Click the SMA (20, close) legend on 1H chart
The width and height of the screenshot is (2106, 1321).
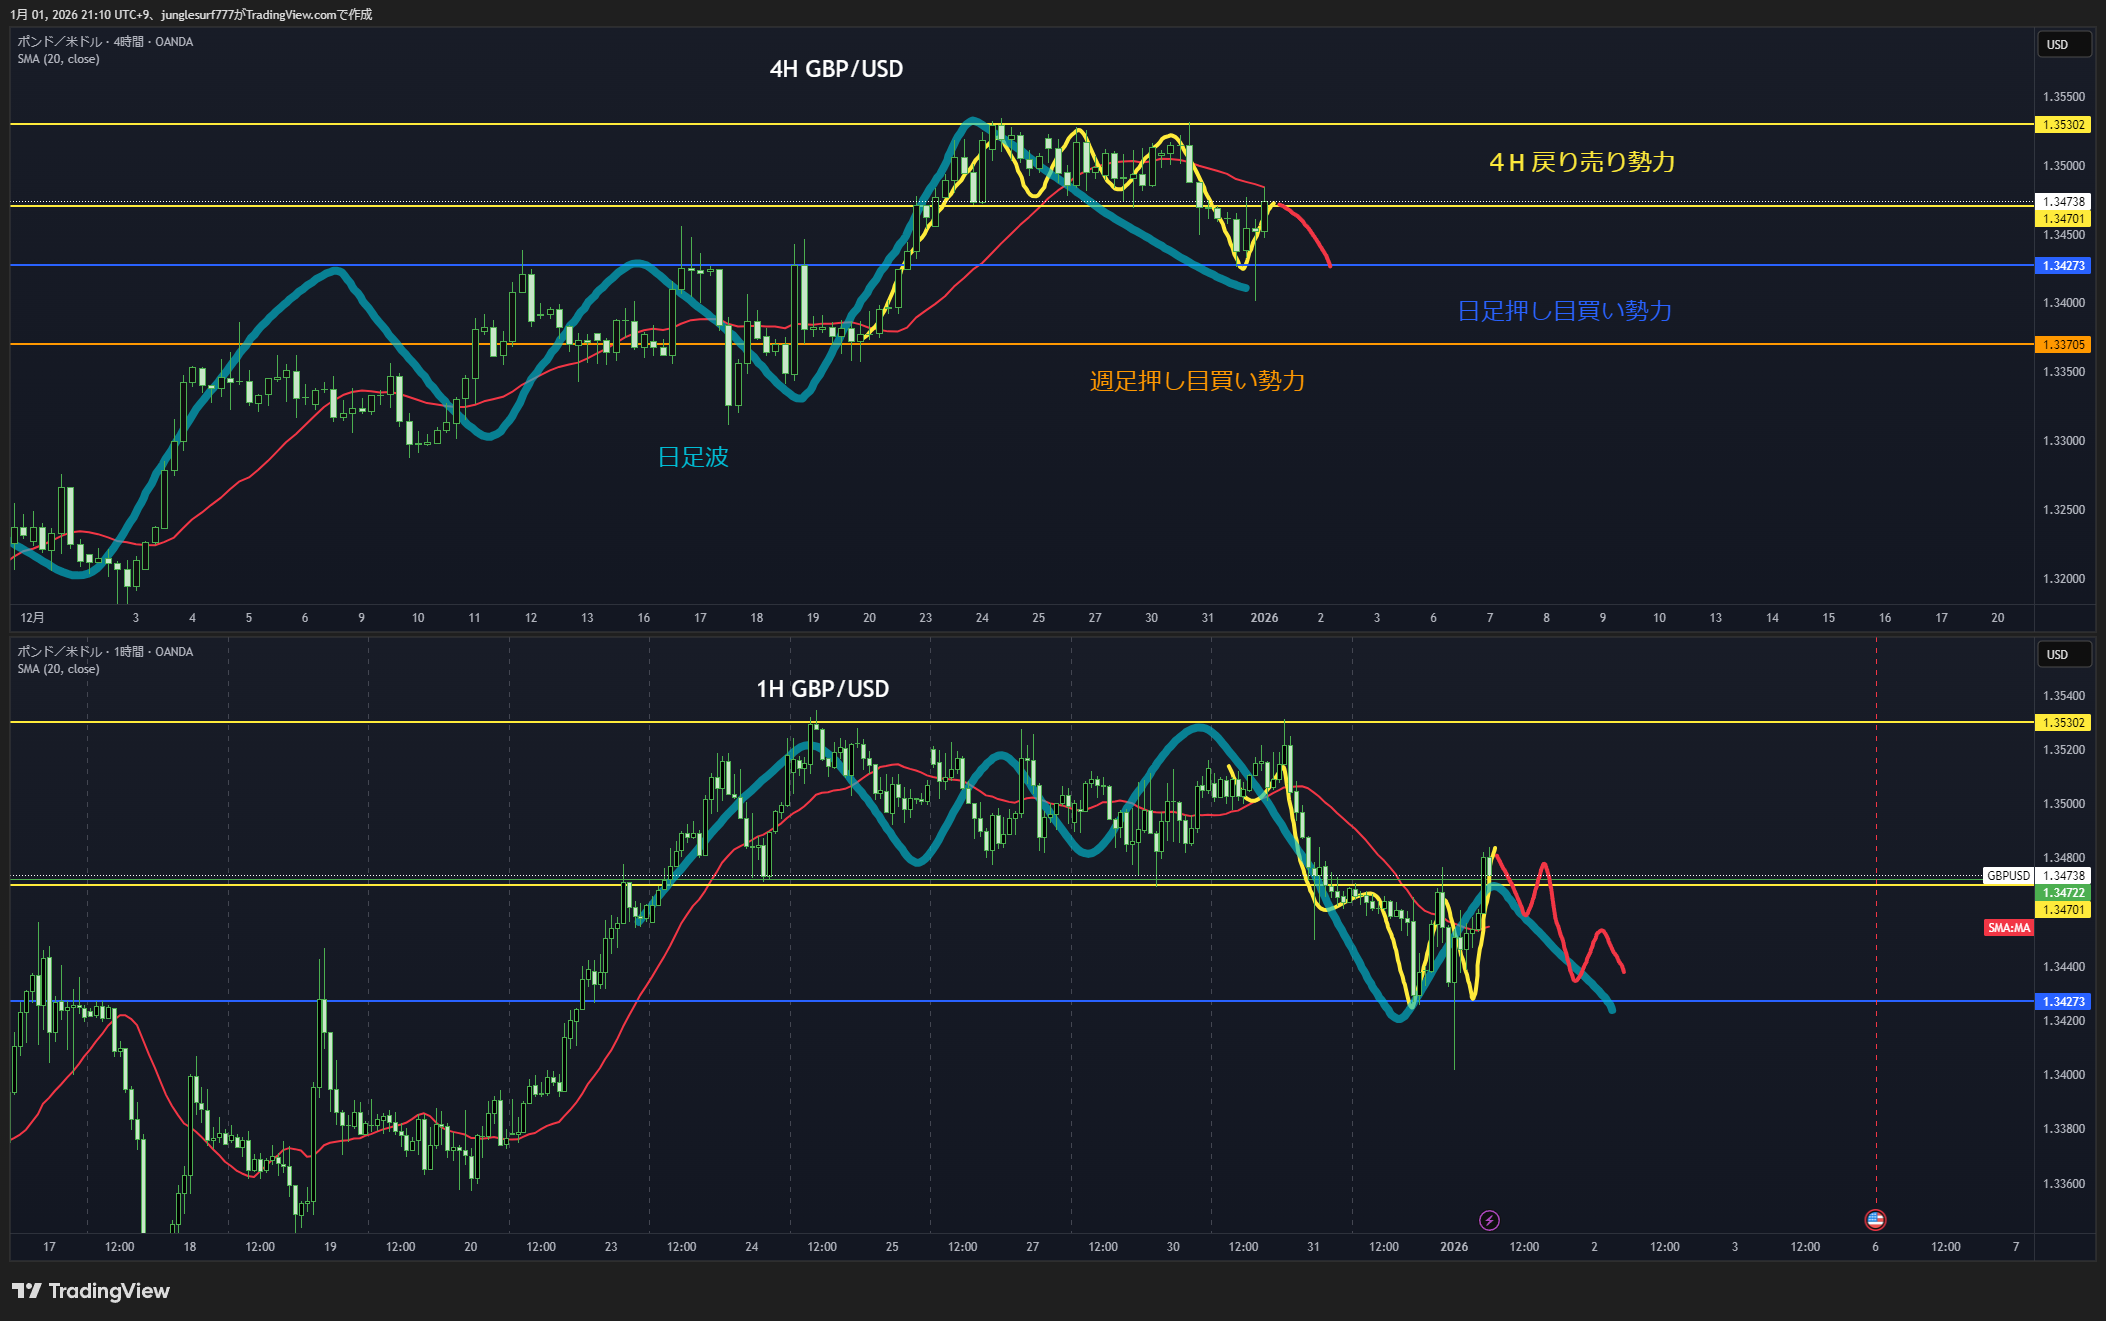click(x=58, y=669)
